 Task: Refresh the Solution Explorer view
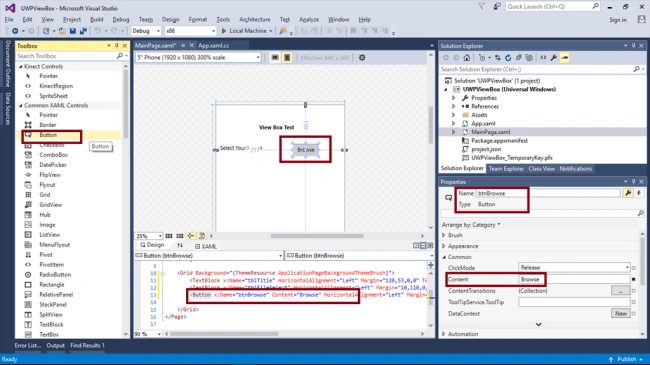[x=508, y=58]
